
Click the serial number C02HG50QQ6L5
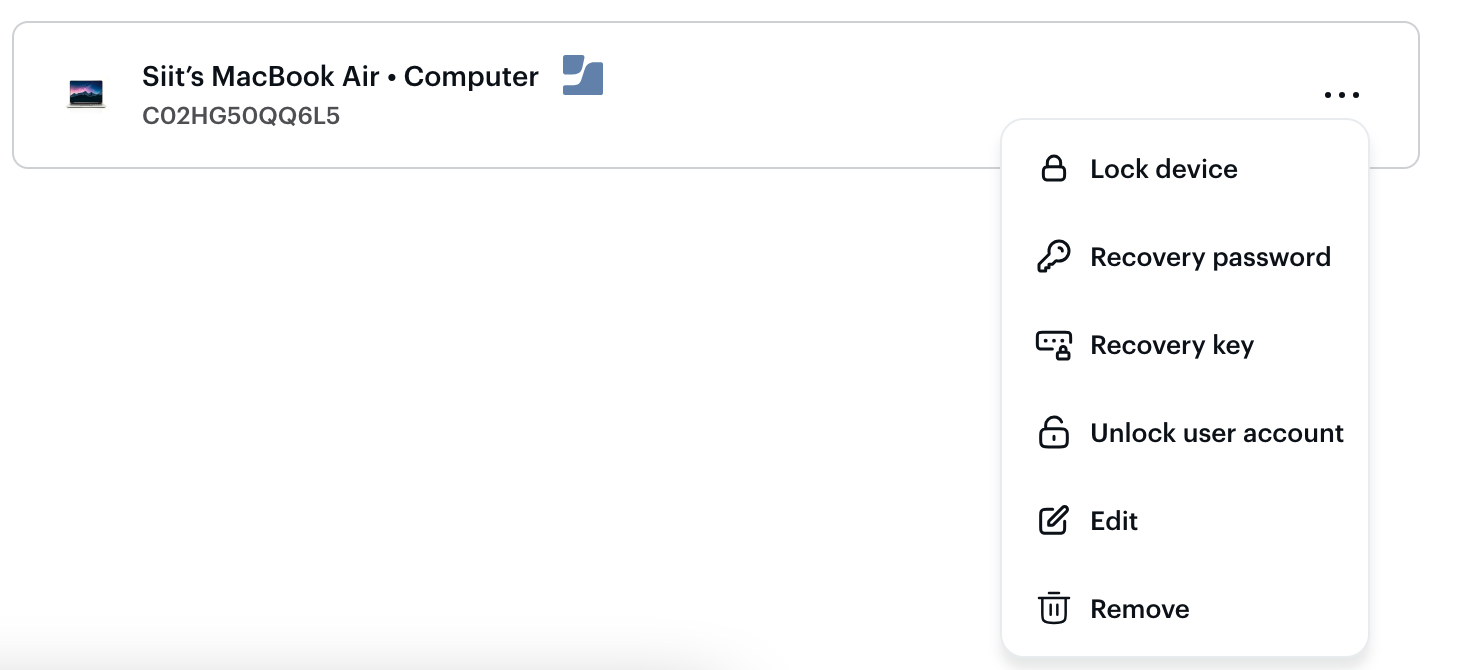coord(241,117)
